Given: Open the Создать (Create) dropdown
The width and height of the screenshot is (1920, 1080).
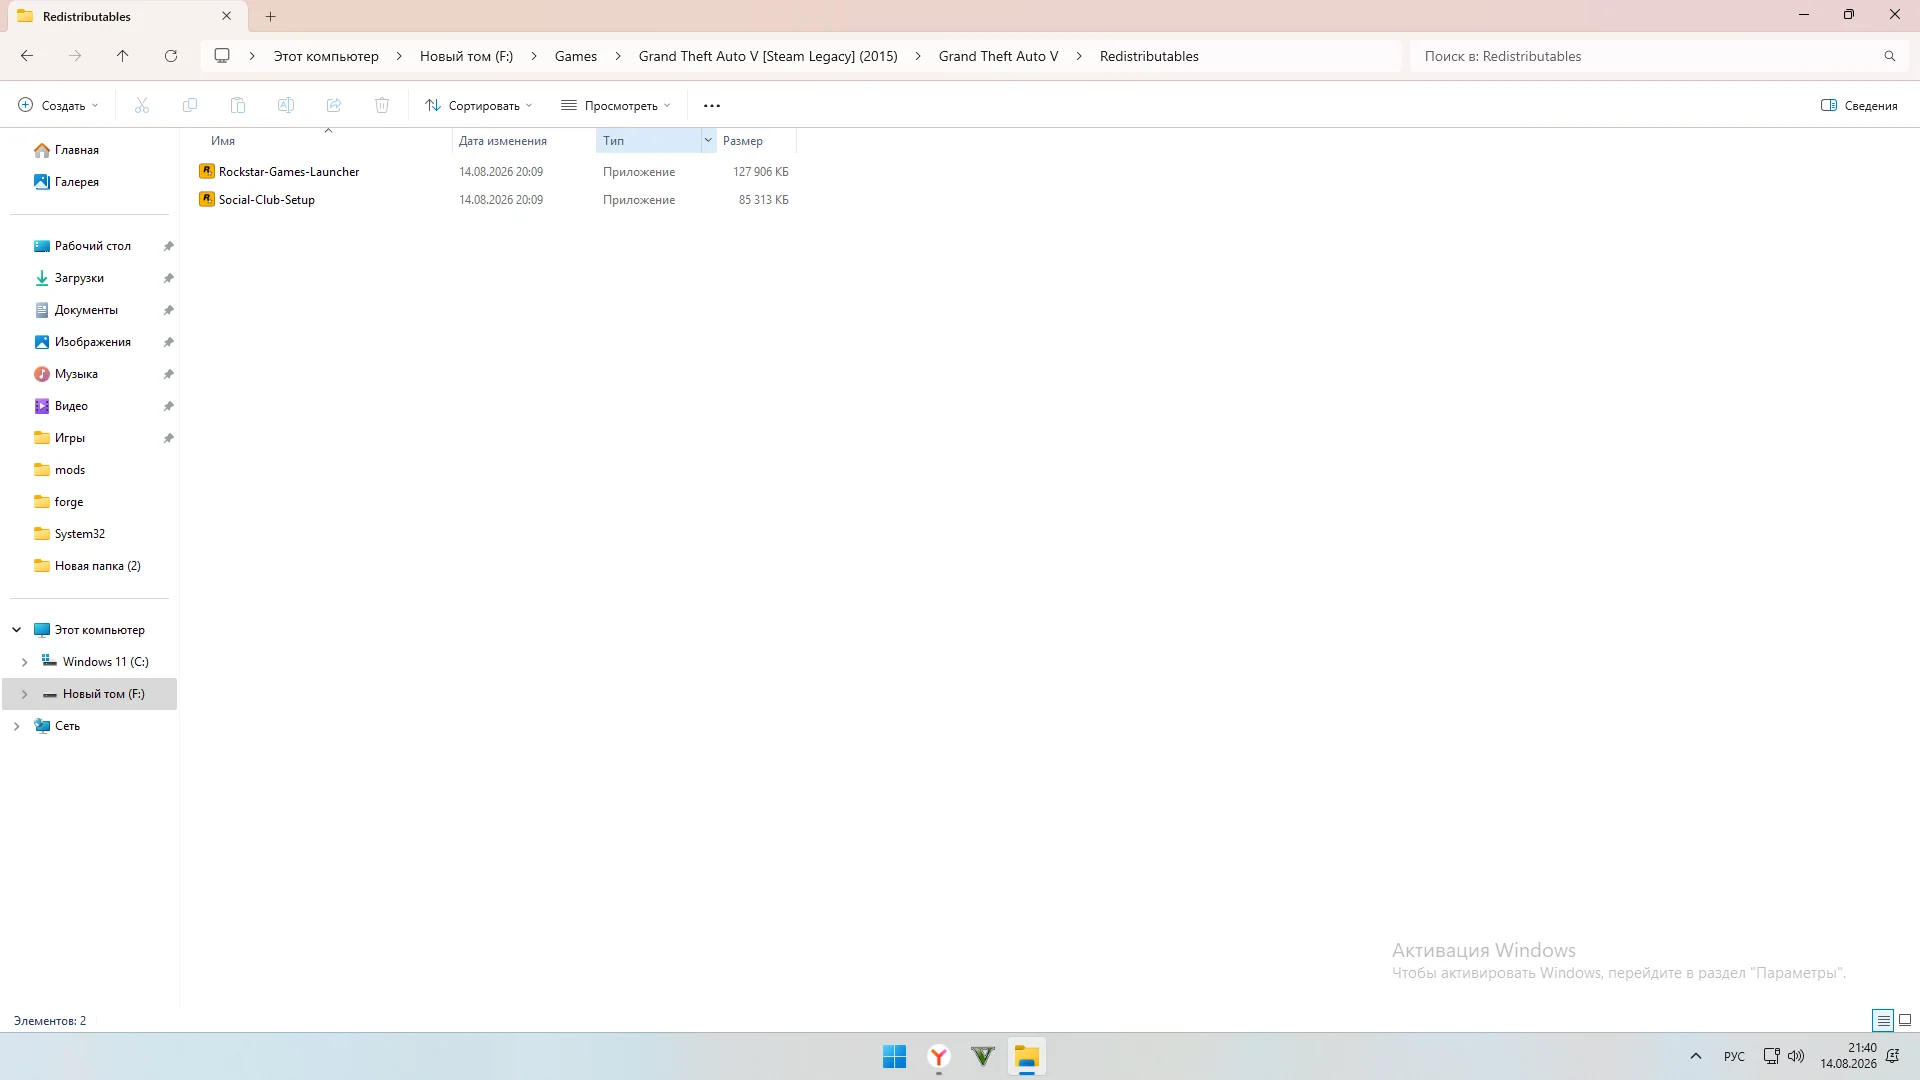Looking at the screenshot, I should 59,105.
